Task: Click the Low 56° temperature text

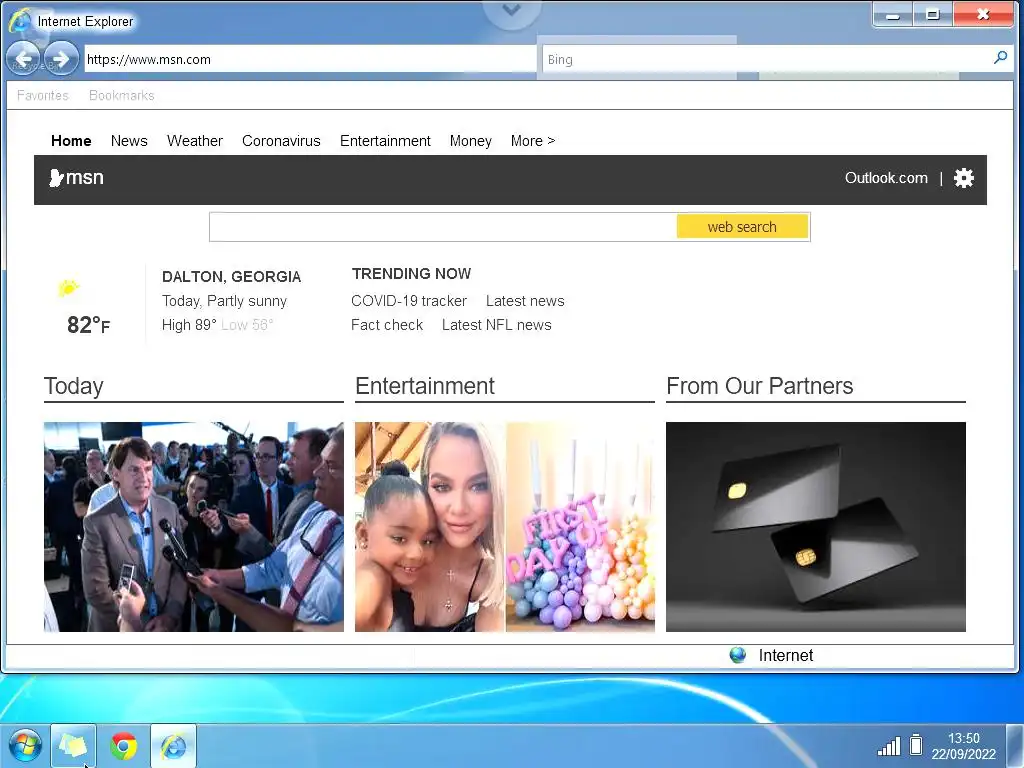Action: pos(247,325)
